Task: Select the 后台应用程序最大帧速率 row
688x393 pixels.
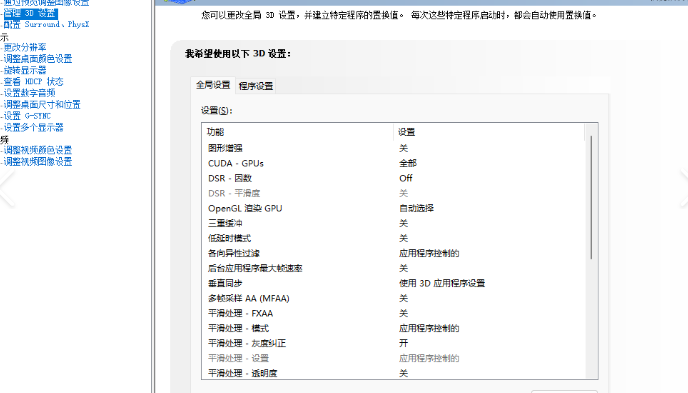Action: [x=394, y=268]
